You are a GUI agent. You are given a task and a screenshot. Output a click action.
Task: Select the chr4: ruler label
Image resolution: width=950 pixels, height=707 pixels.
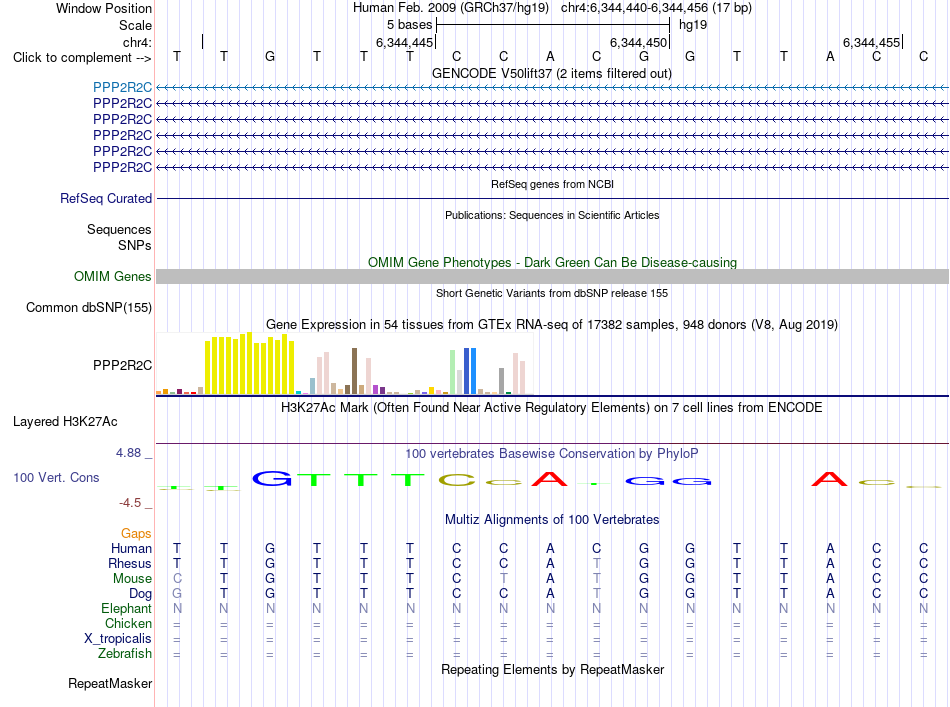(137, 42)
